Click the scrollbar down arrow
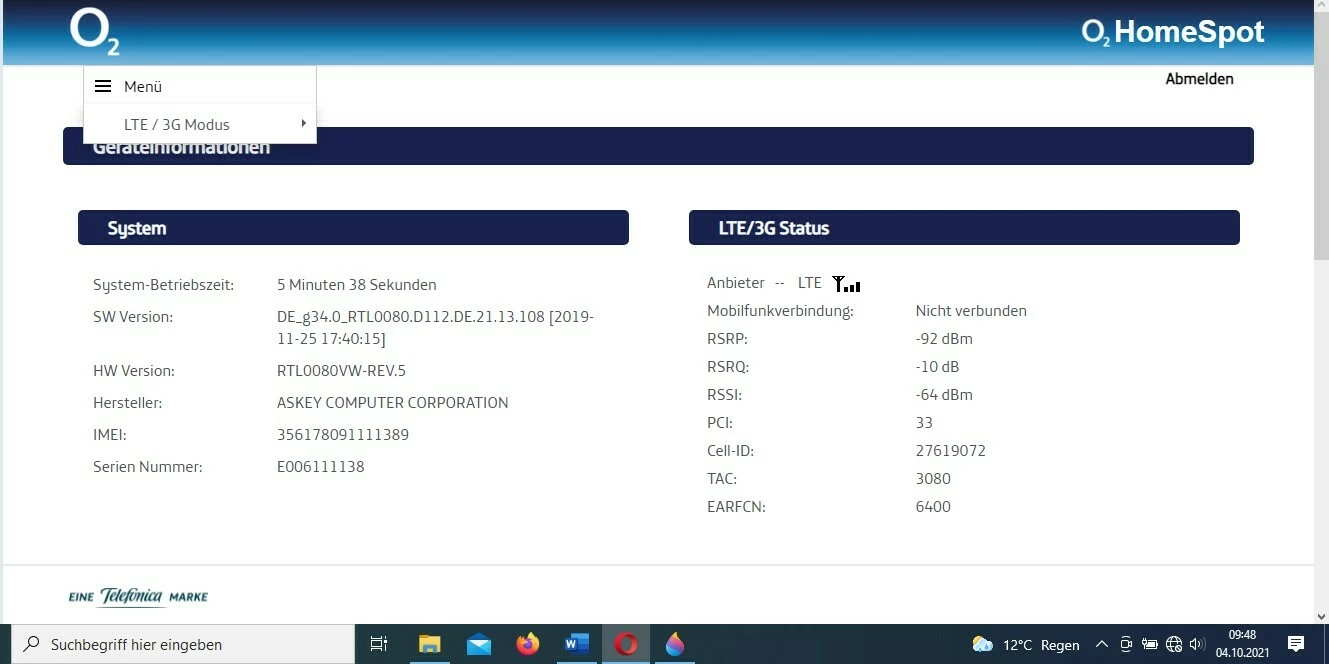The width and height of the screenshot is (1329, 664). pos(1321,617)
